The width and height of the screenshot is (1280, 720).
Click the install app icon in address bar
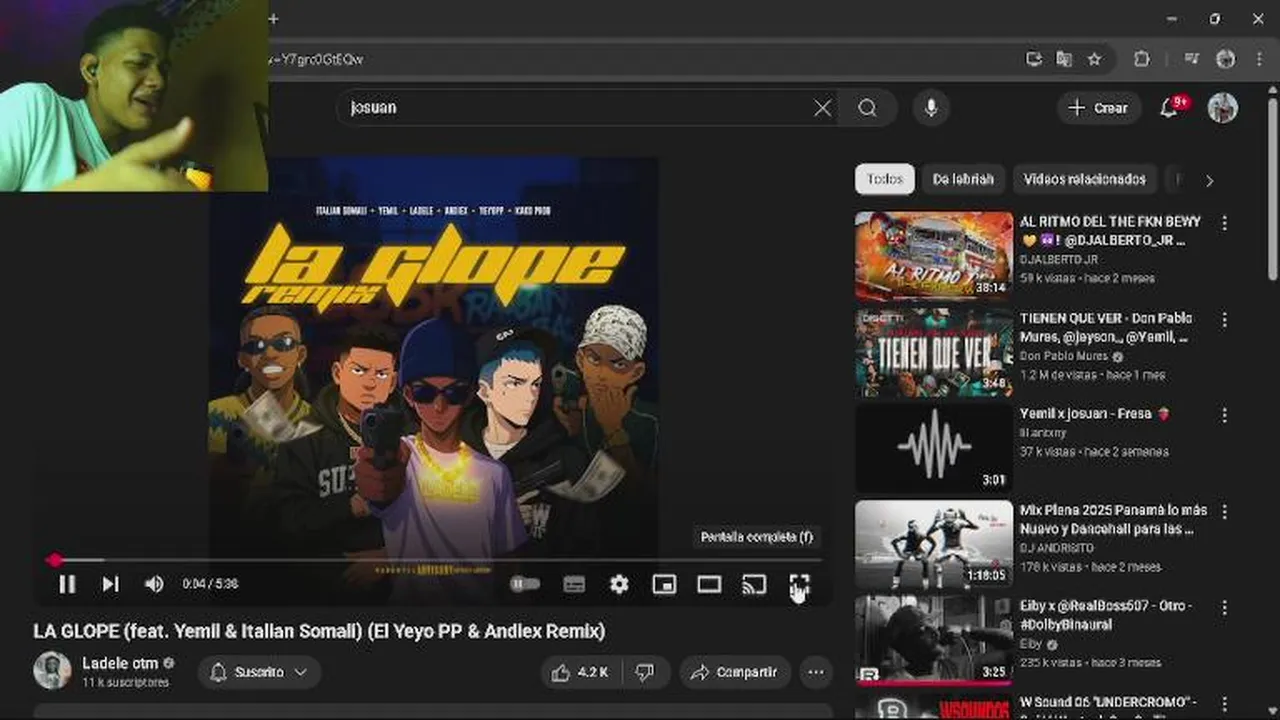(1034, 59)
